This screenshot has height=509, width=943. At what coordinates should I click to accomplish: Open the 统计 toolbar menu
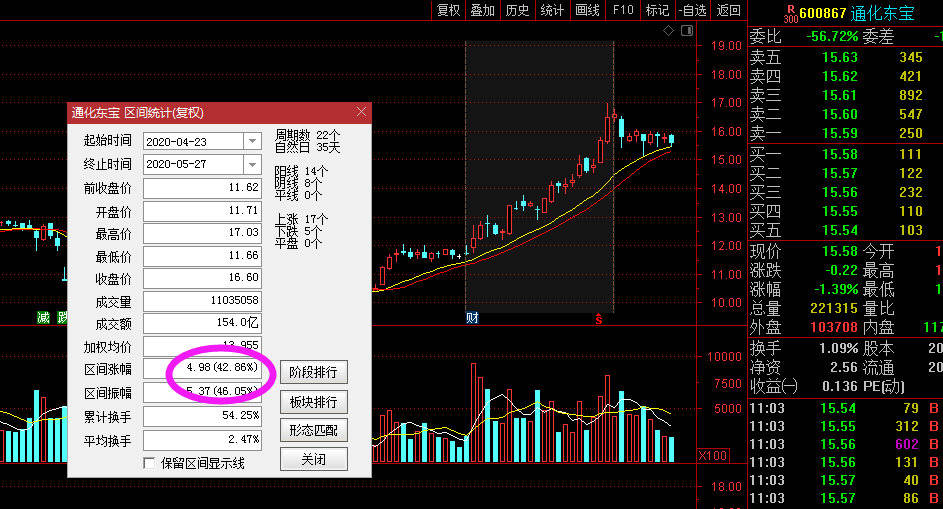pos(552,10)
